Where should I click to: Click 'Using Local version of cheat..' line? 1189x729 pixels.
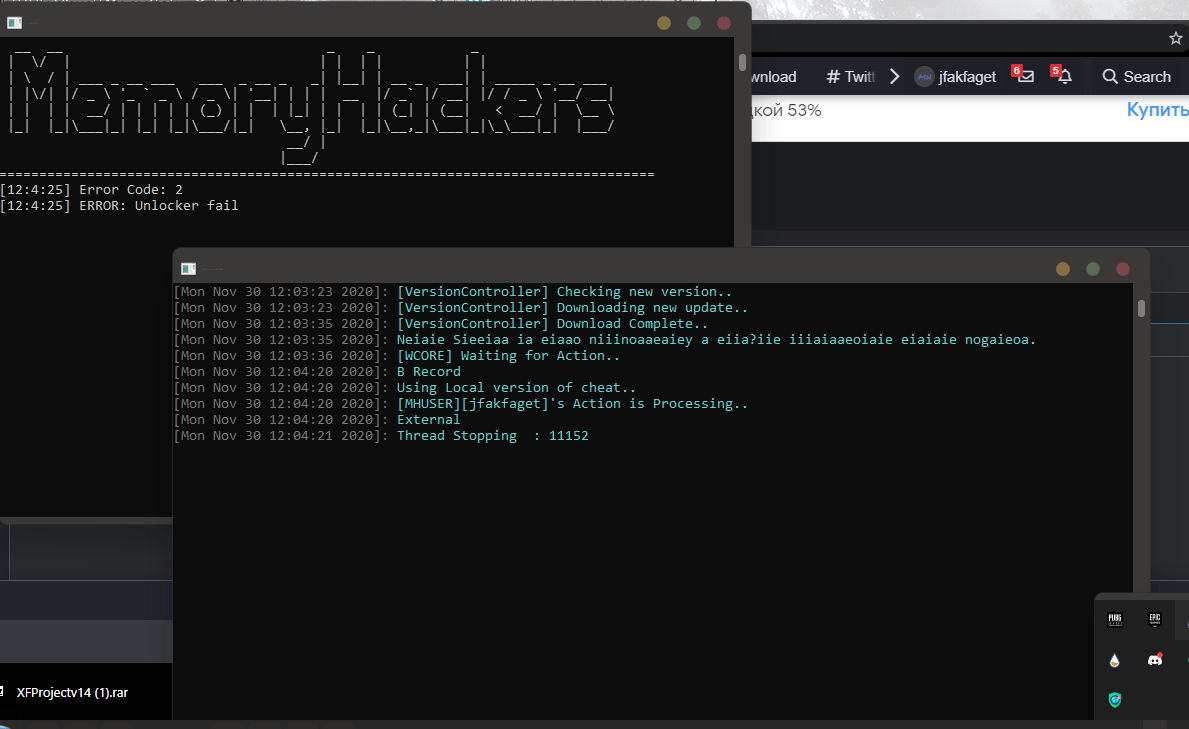pyautogui.click(x=405, y=388)
